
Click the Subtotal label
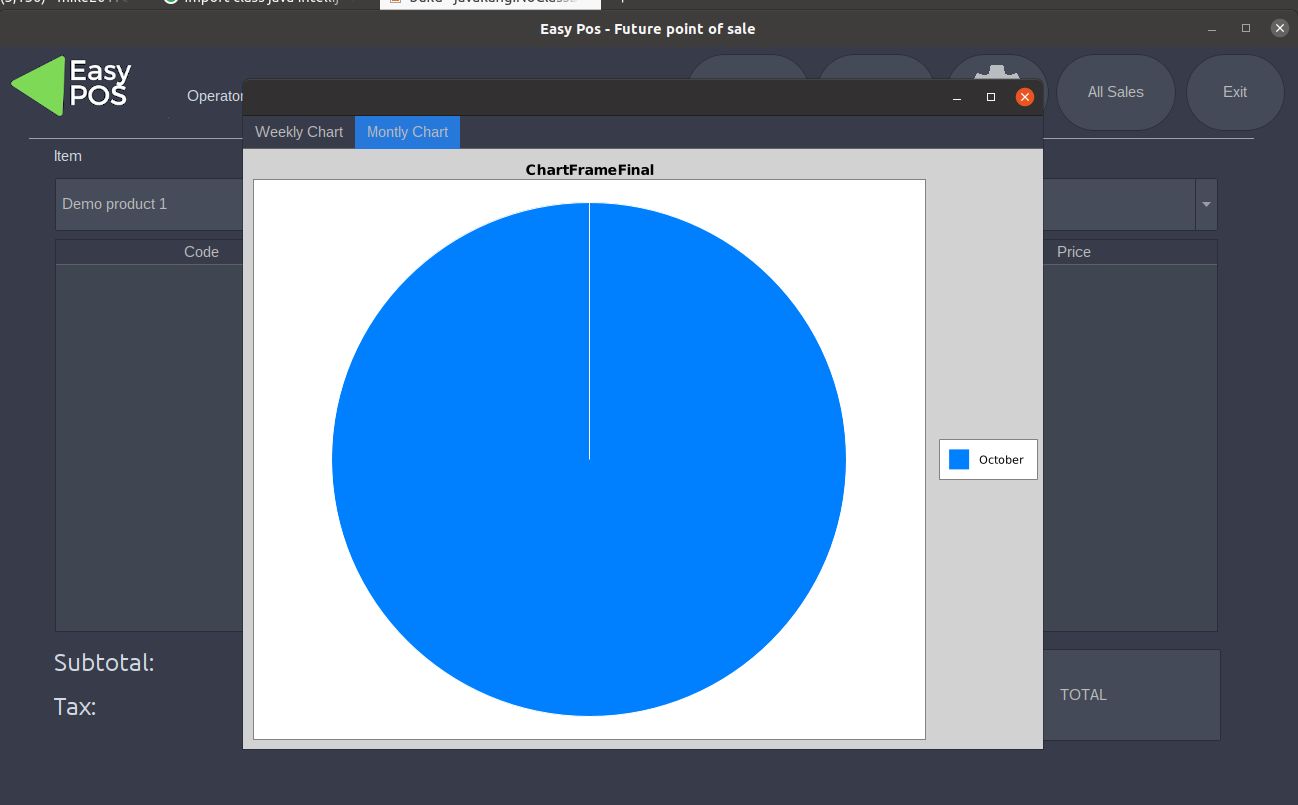[104, 662]
